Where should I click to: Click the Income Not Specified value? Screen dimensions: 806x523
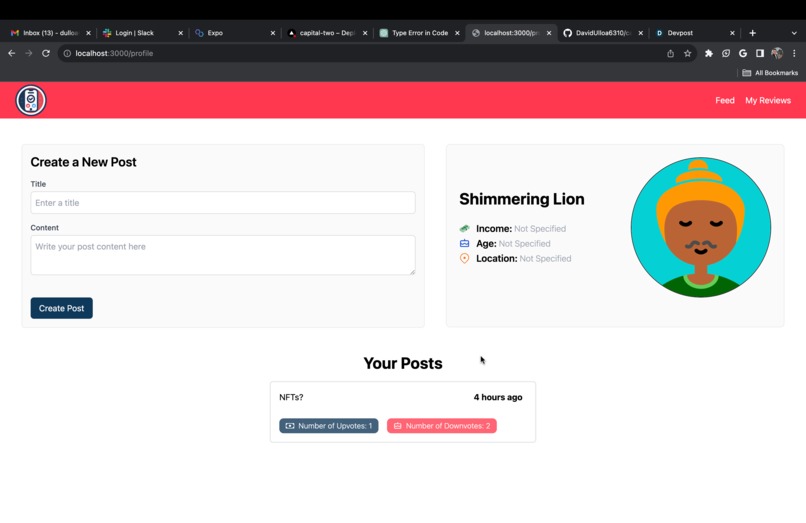540,228
